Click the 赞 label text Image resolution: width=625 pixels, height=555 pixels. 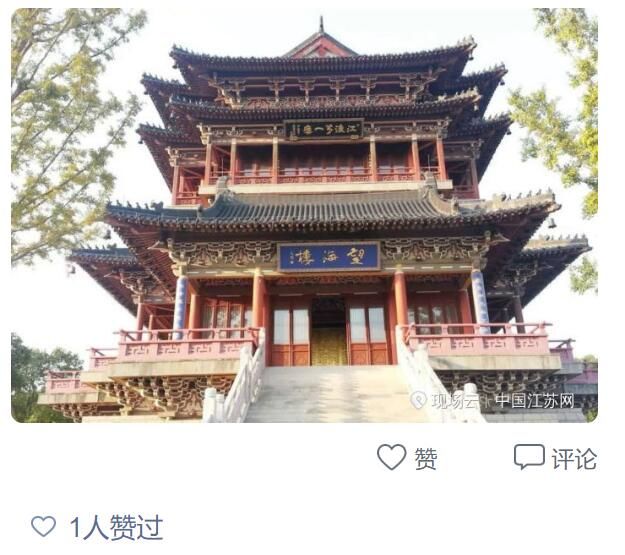(x=426, y=459)
